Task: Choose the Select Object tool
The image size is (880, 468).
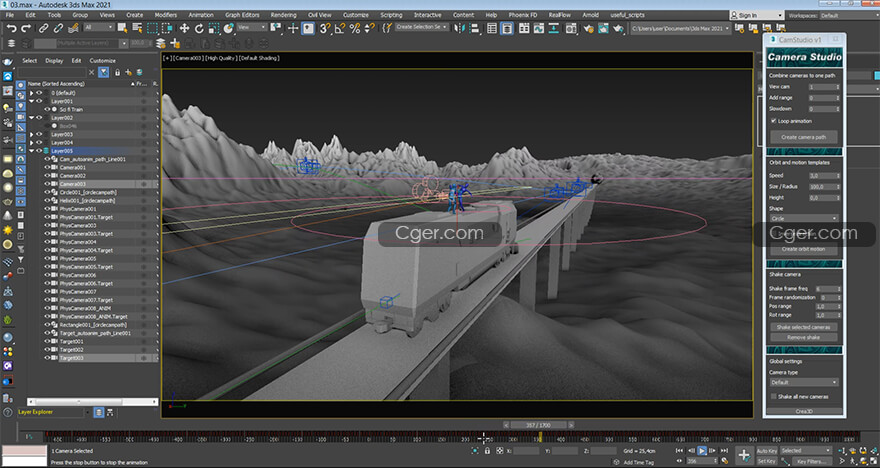Action: click(123, 27)
